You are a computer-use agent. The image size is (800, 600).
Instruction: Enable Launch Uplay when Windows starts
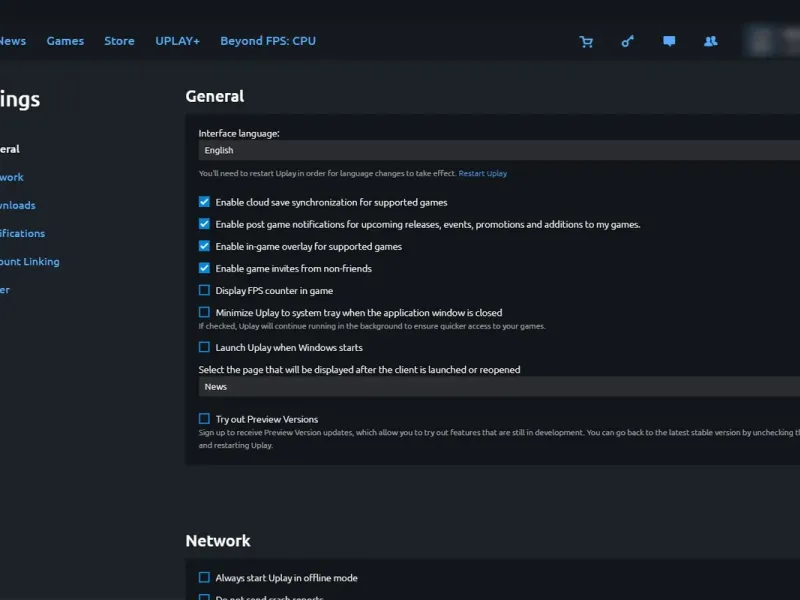(x=204, y=347)
